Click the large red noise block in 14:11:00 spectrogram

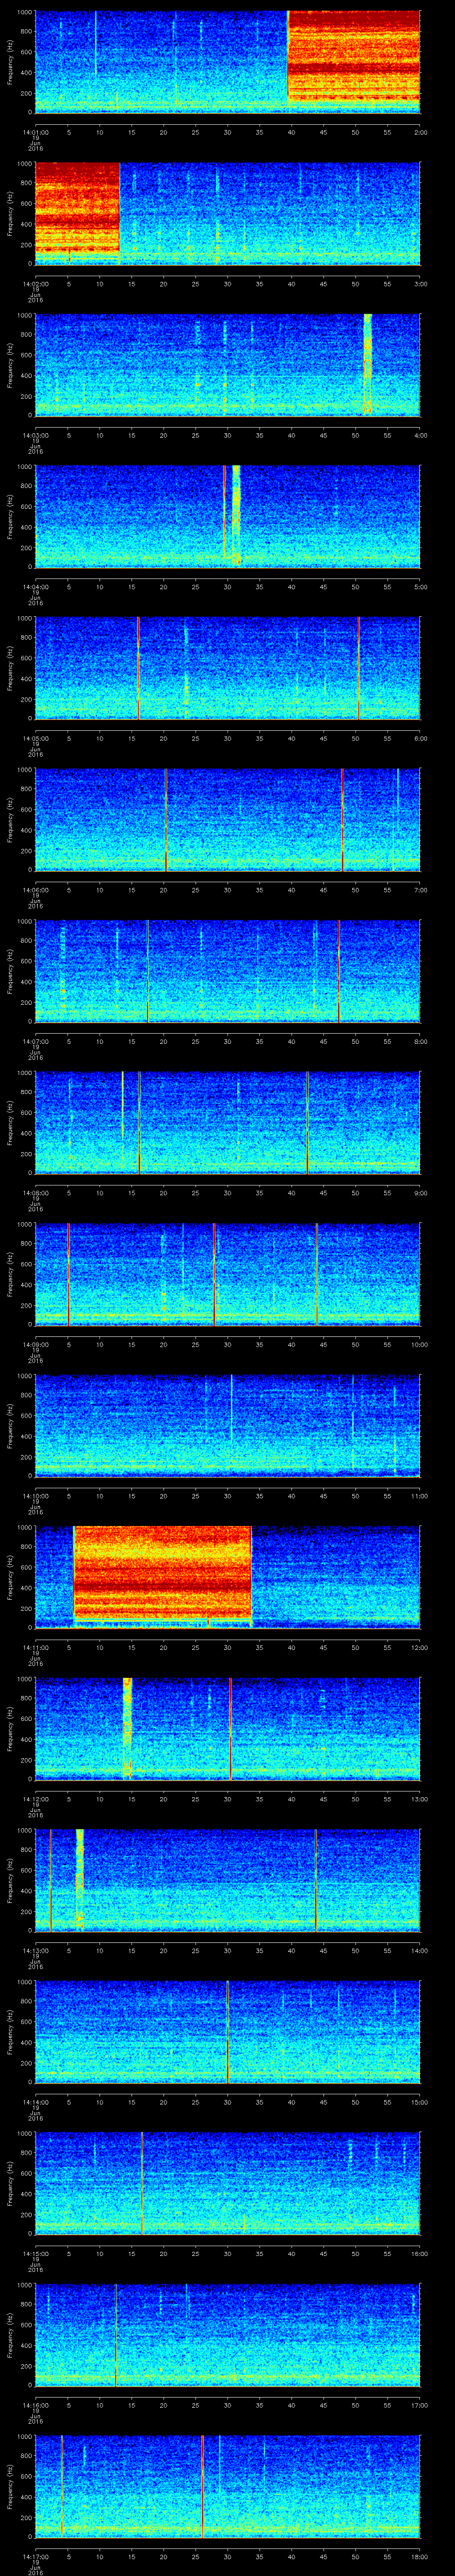click(162, 1572)
